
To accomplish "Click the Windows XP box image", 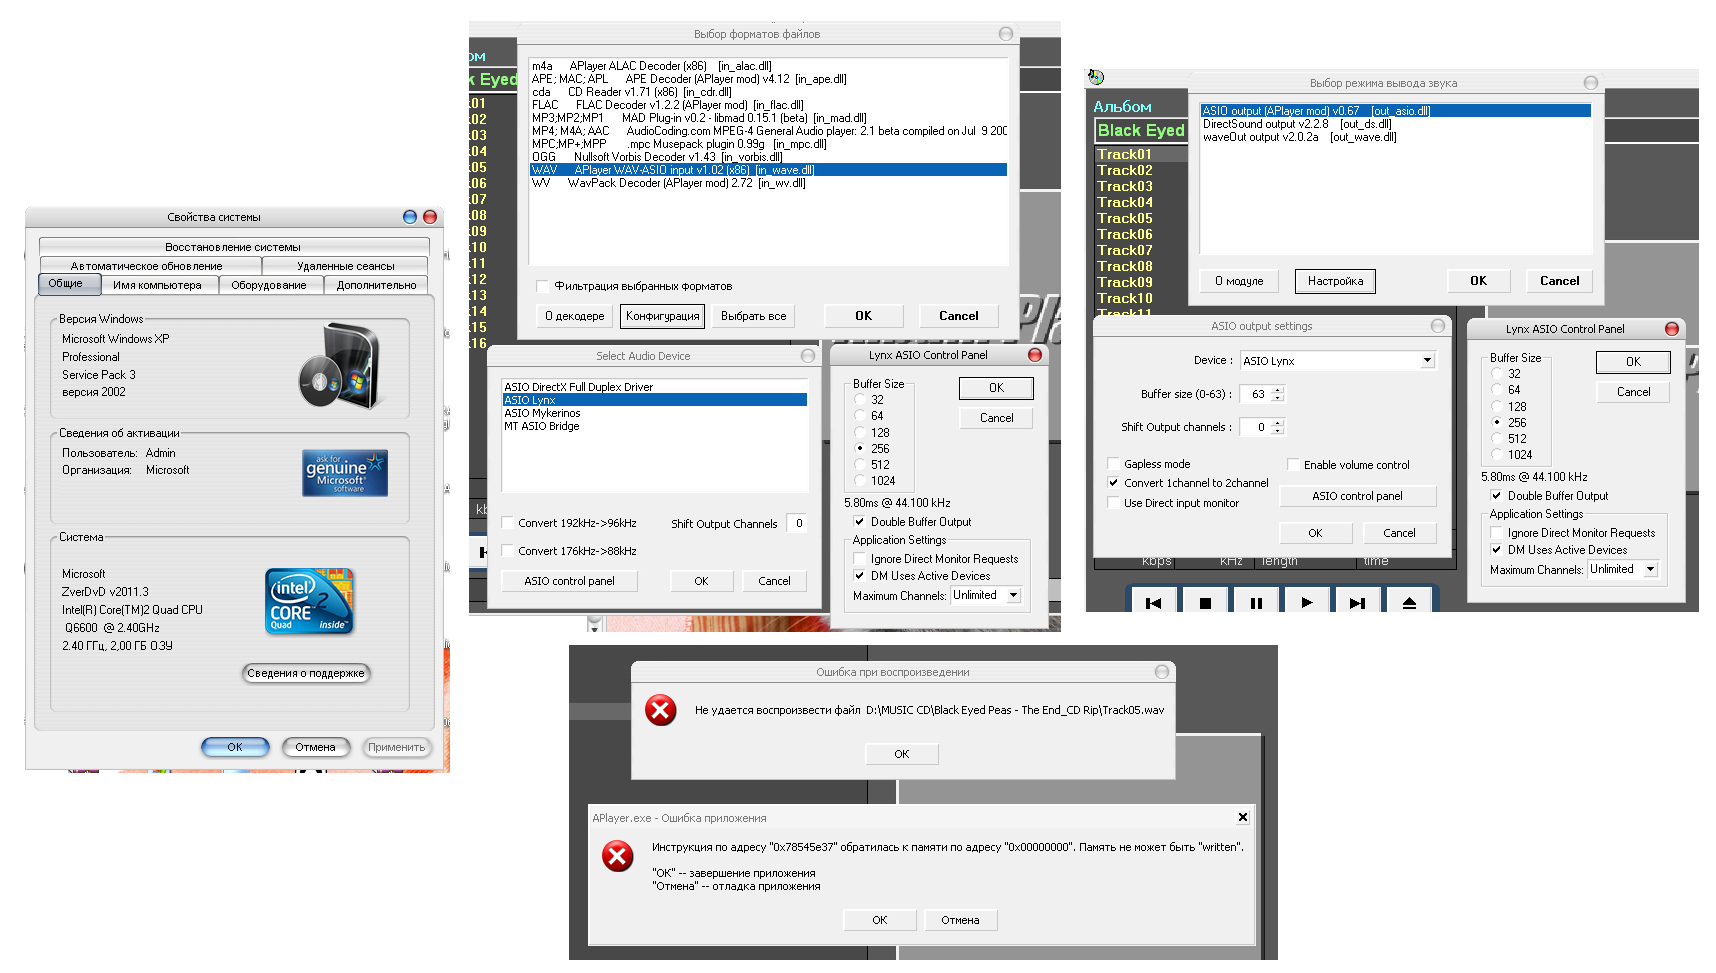I will coord(340,365).
